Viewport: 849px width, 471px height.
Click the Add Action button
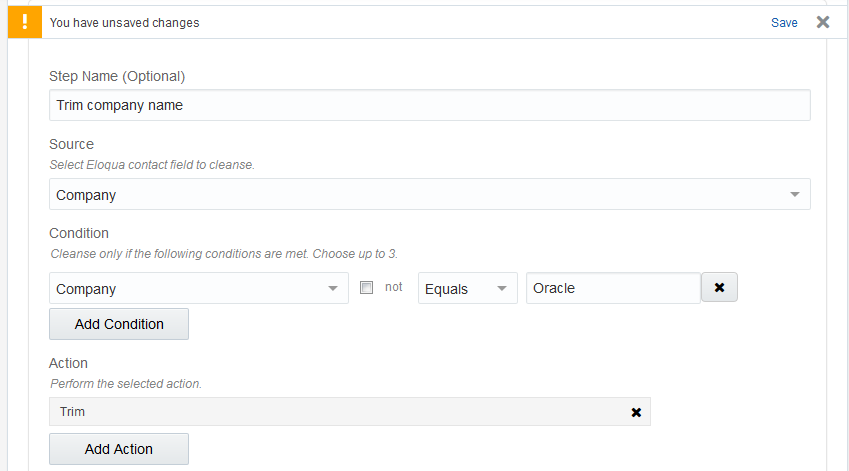point(119,449)
